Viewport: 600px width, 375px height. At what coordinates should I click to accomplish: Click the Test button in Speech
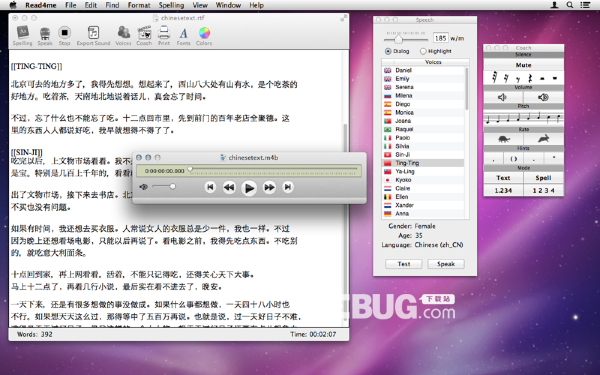click(x=404, y=264)
